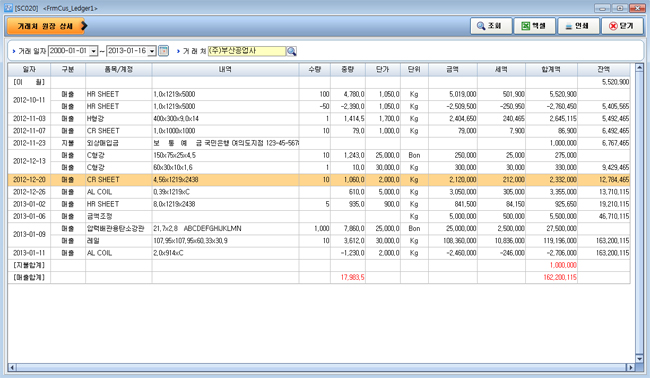Click the 세액 column header

click(501, 70)
